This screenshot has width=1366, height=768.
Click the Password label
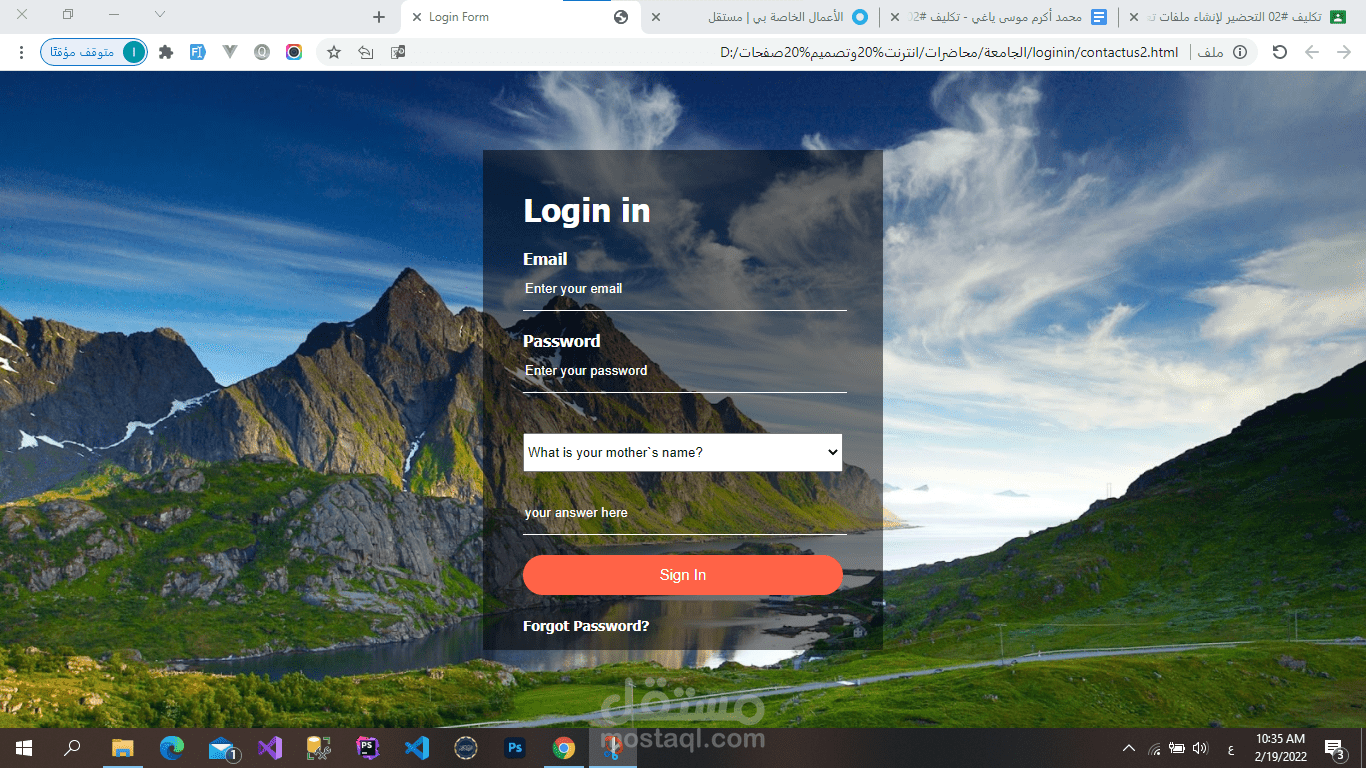pyautogui.click(x=562, y=341)
